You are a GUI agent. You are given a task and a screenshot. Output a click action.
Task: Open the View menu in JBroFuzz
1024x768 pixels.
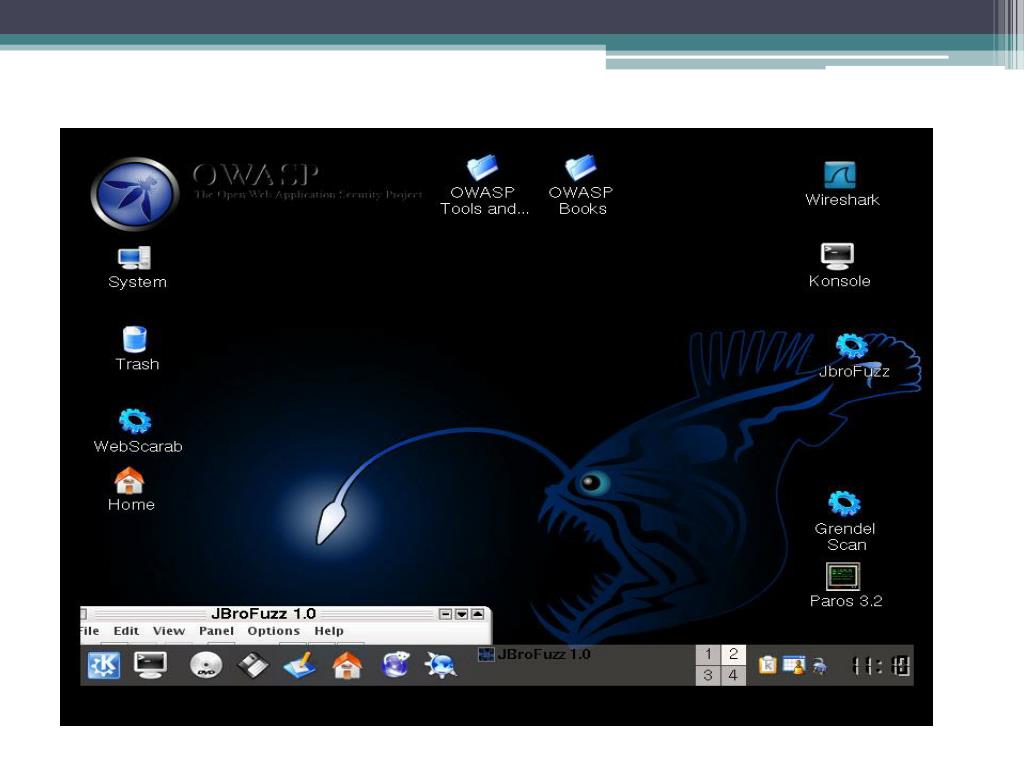168,631
